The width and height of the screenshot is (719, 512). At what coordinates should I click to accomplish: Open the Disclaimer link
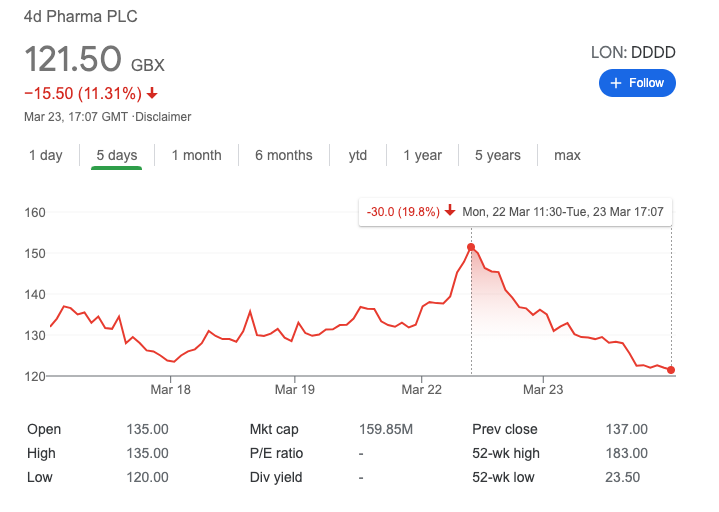pyautogui.click(x=163, y=117)
